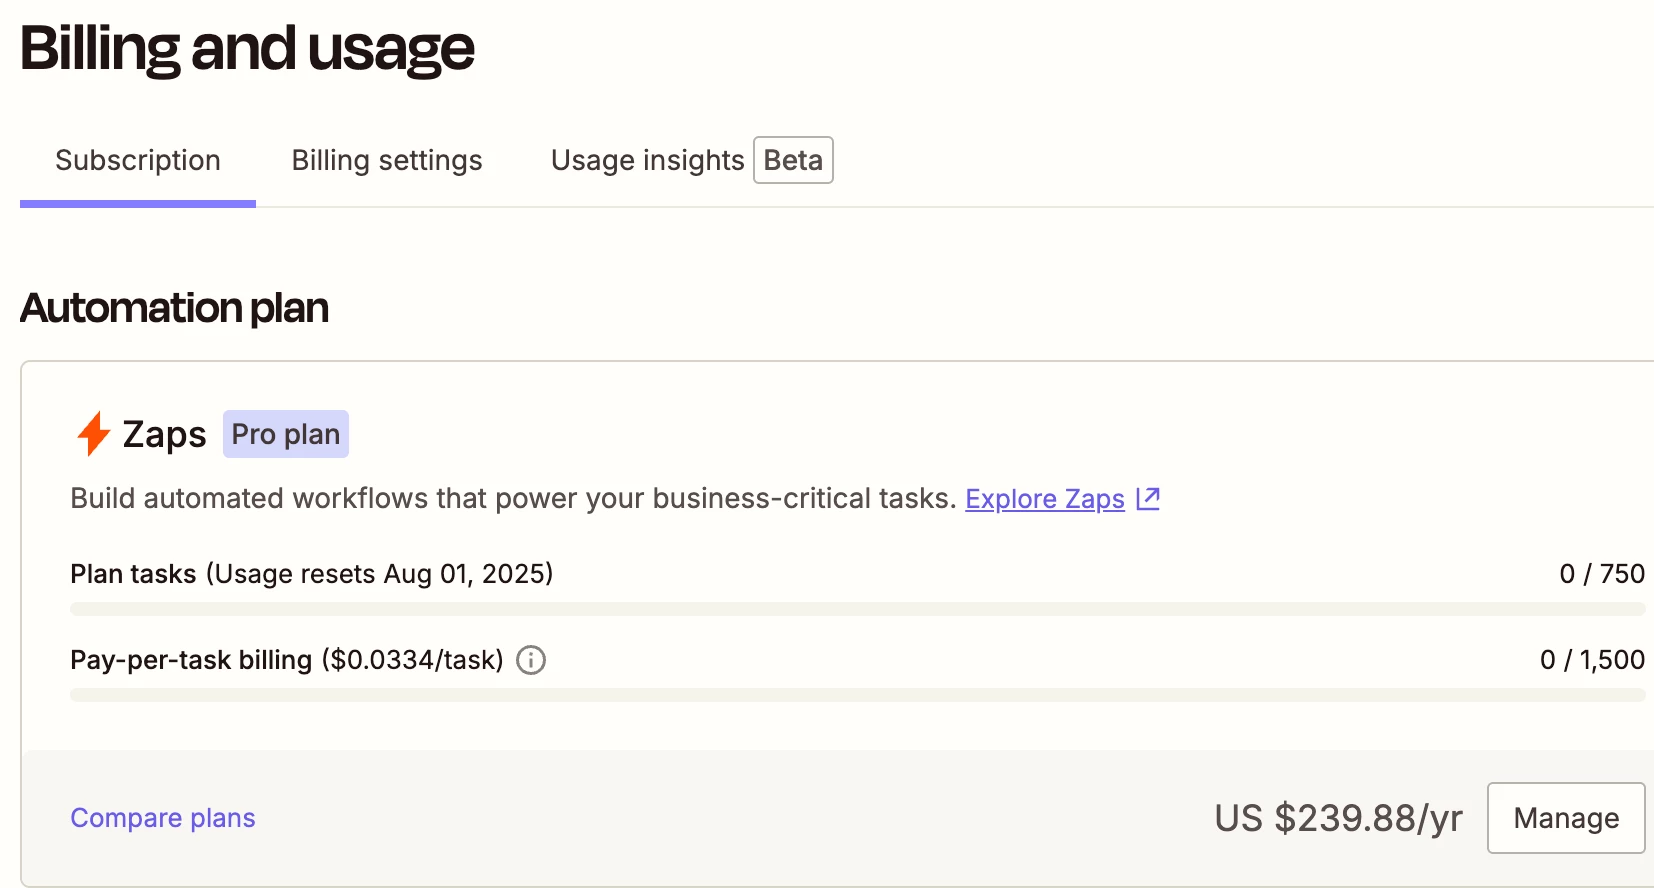The width and height of the screenshot is (1654, 888).
Task: Click the Pro plan badge
Action: coord(286,434)
